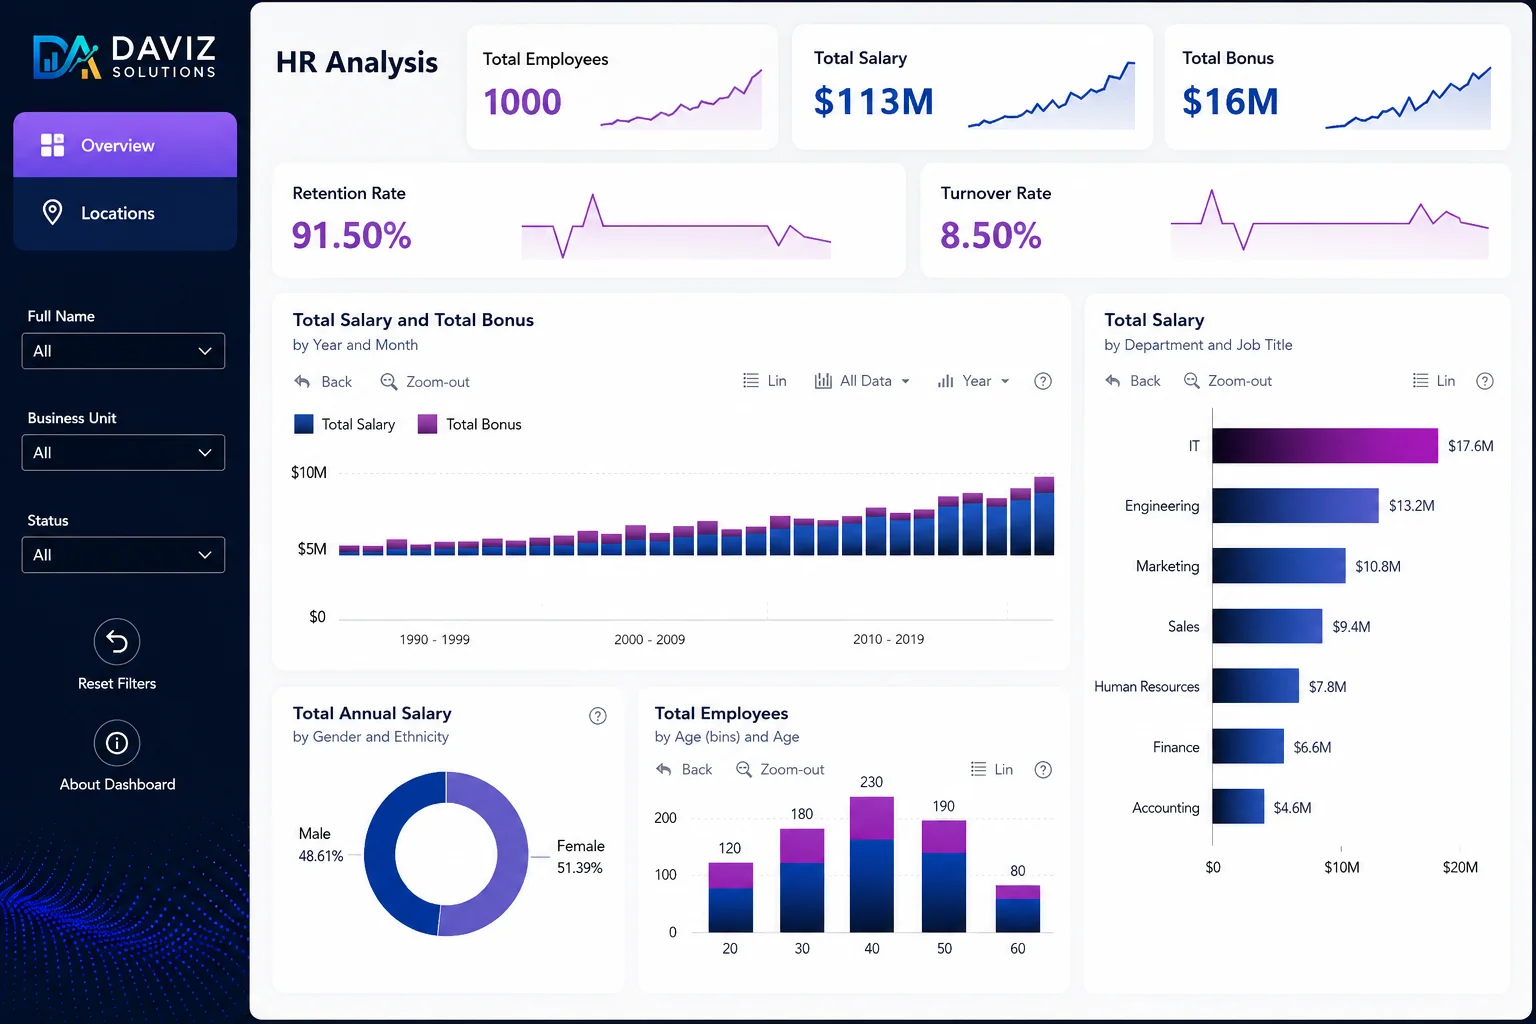Click the Human Resources bar labeled $7.8M
This screenshot has width=1536, height=1024.
1256,687
